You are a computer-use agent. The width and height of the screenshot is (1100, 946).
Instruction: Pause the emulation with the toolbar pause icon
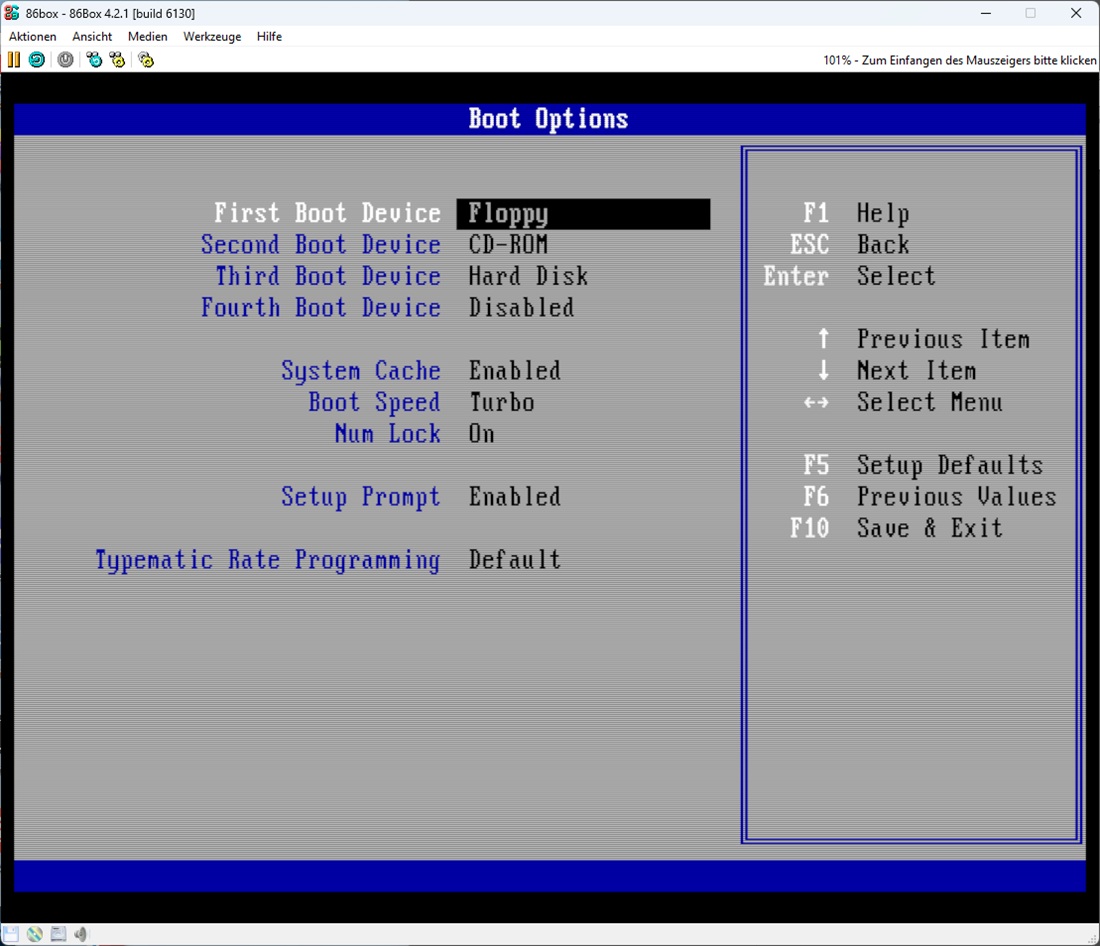click(x=14, y=60)
